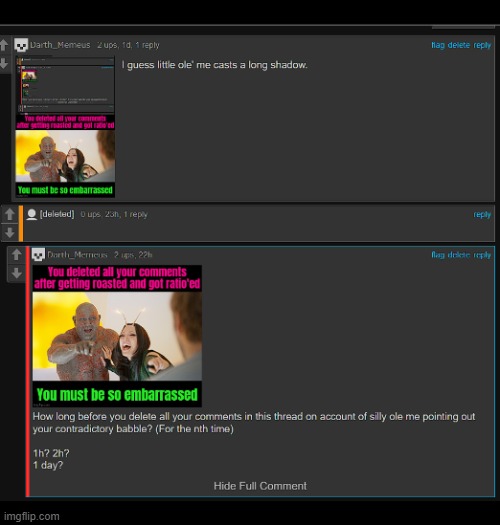Open skull avatar on the 22h reply
500x525 pixels.
point(38,255)
